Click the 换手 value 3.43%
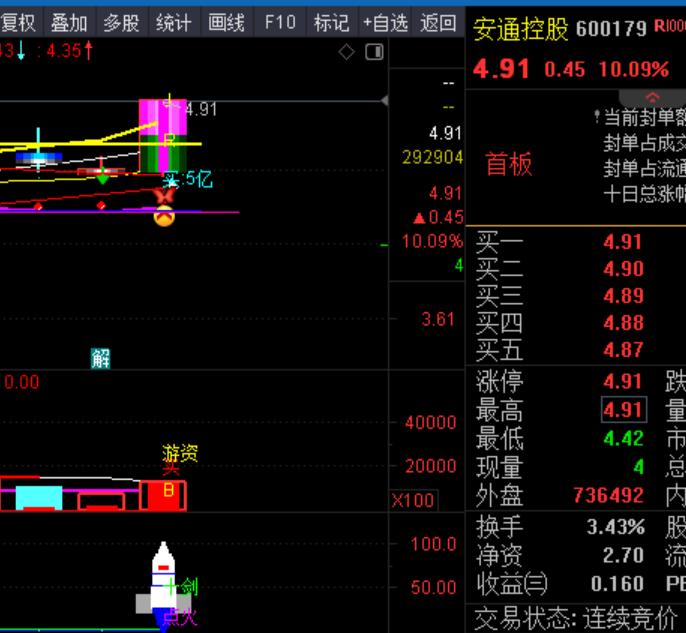 pyautogui.click(x=616, y=527)
